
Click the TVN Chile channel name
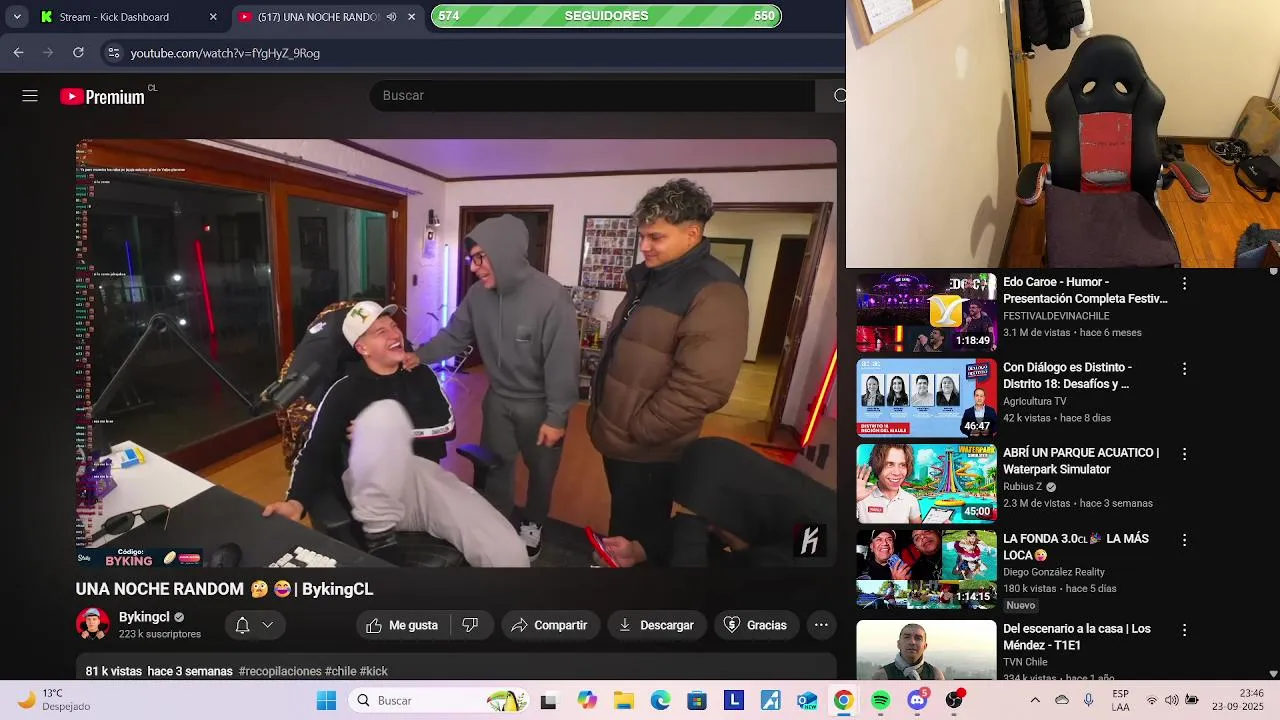(x=1025, y=662)
